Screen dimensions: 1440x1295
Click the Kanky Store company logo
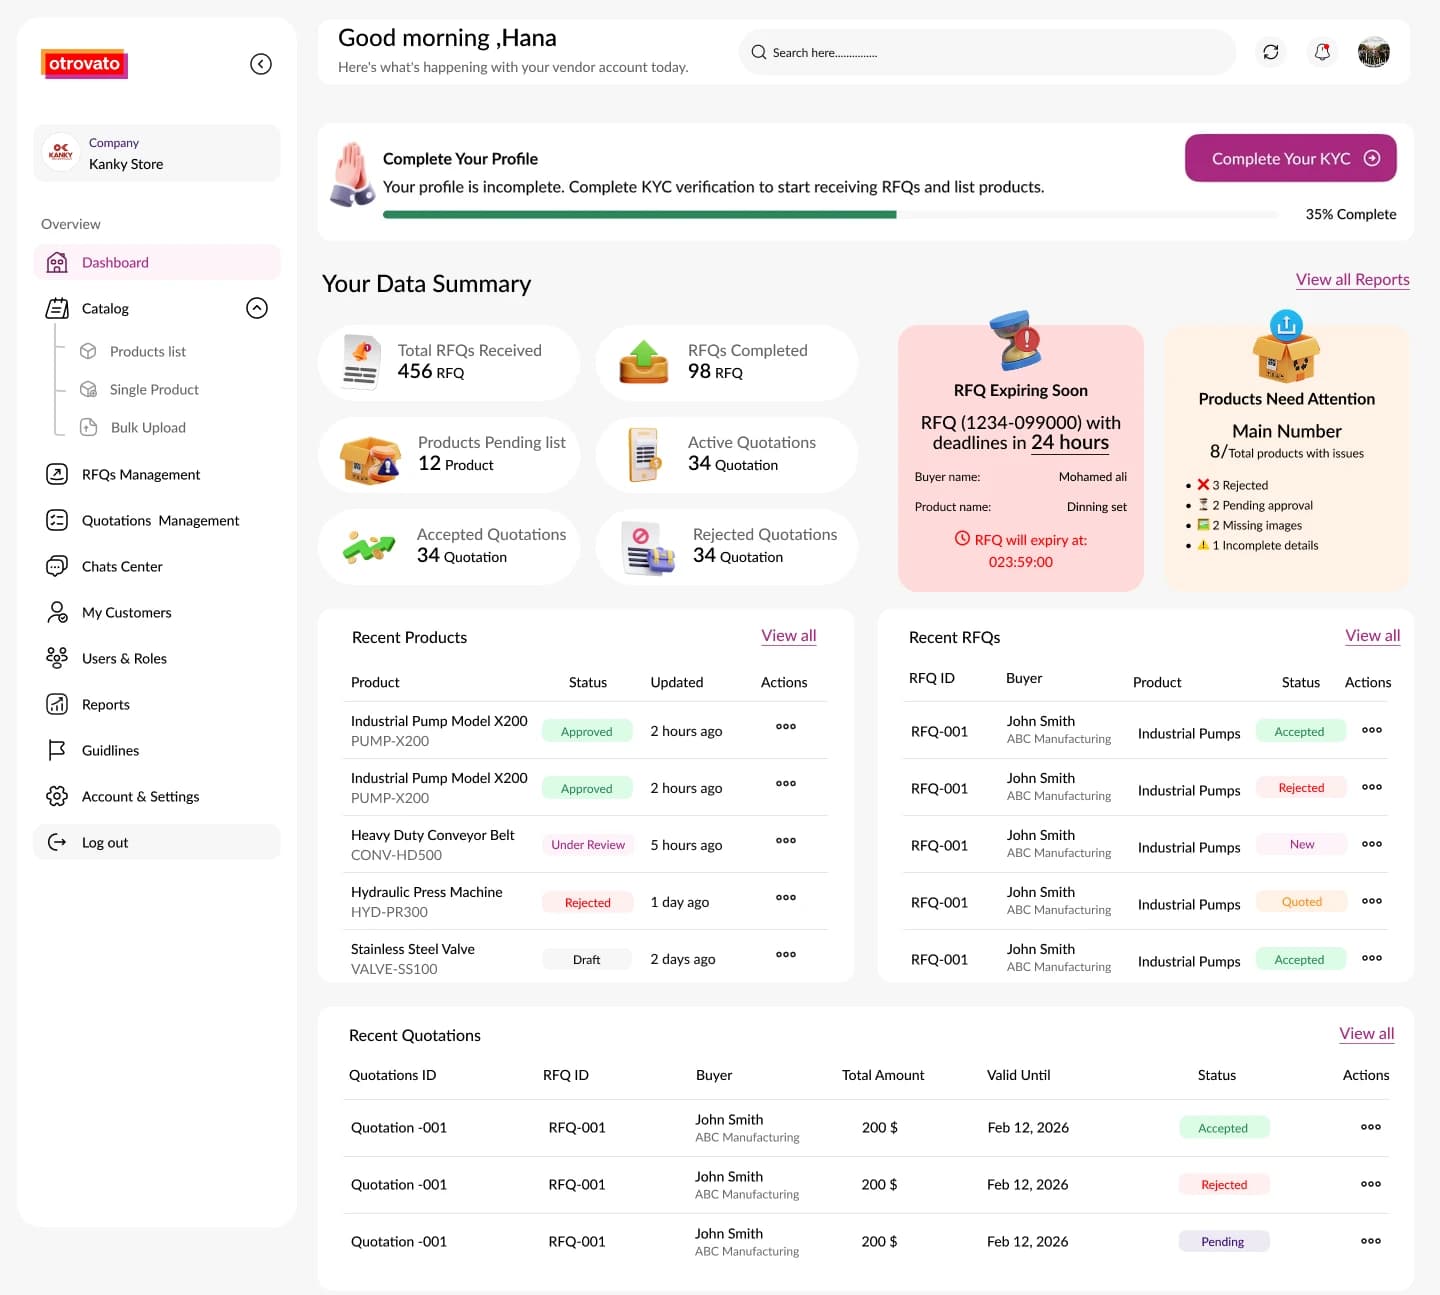pos(61,153)
